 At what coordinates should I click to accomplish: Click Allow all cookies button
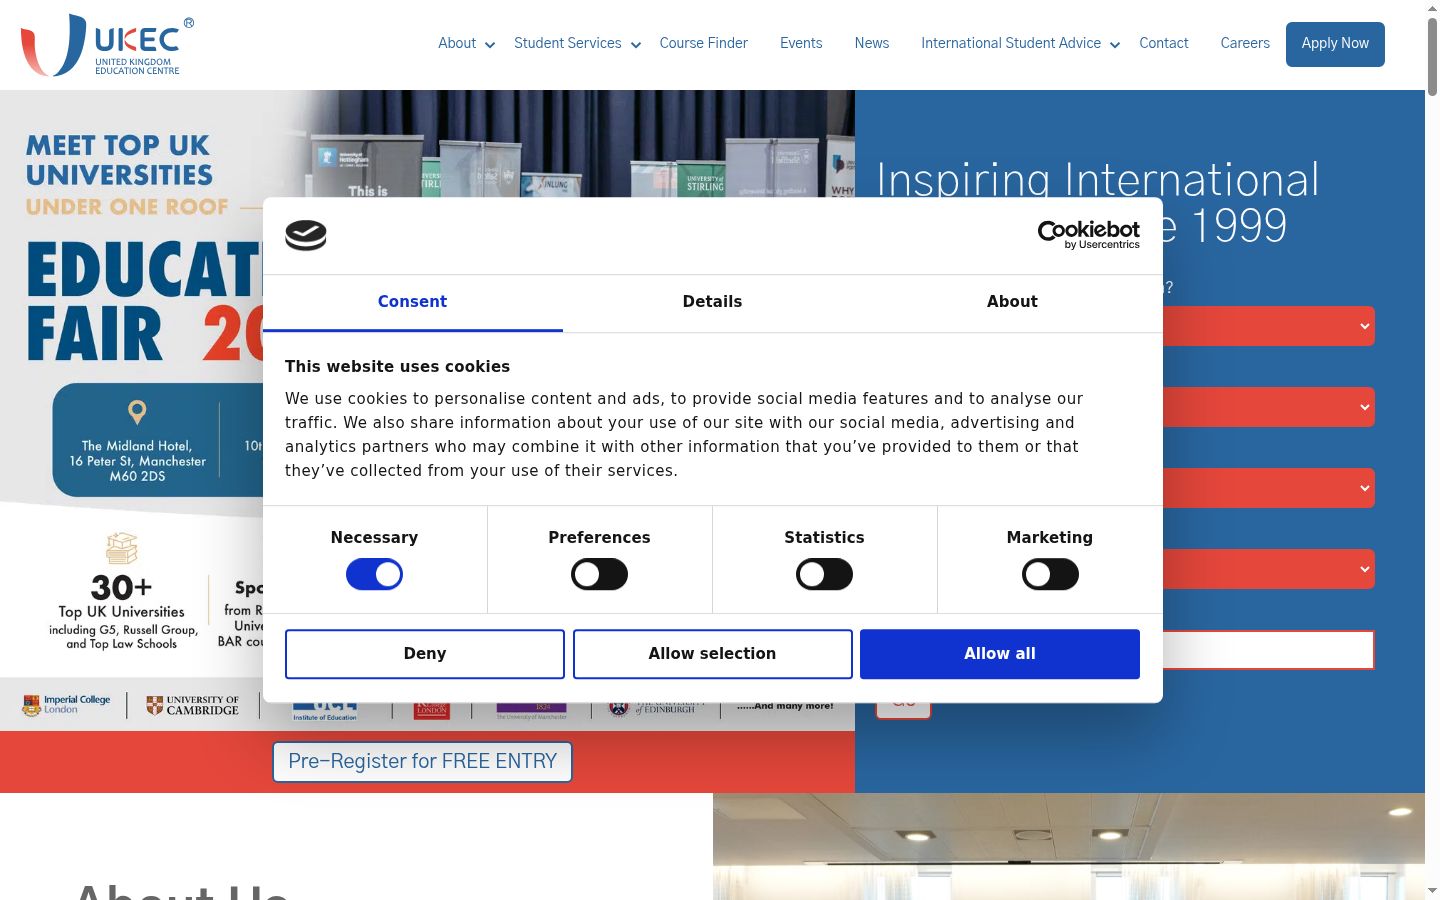click(1000, 654)
